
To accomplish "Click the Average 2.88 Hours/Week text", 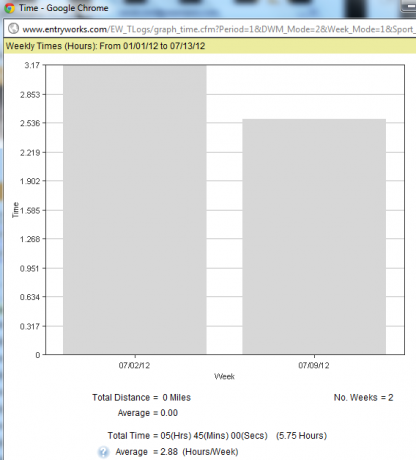I will pos(177,452).
